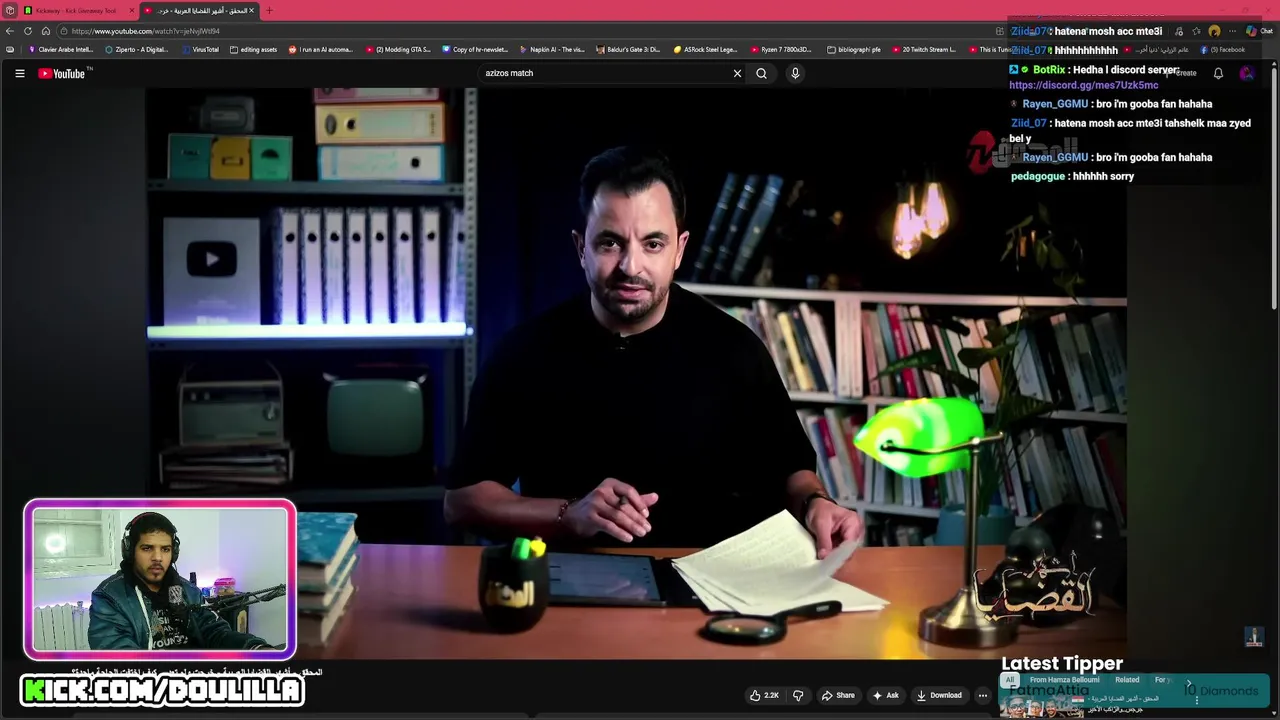The height and width of the screenshot is (720, 1280).
Task: Switch to the Kickaway Kick Giveaway Tool tab
Action: (76, 10)
